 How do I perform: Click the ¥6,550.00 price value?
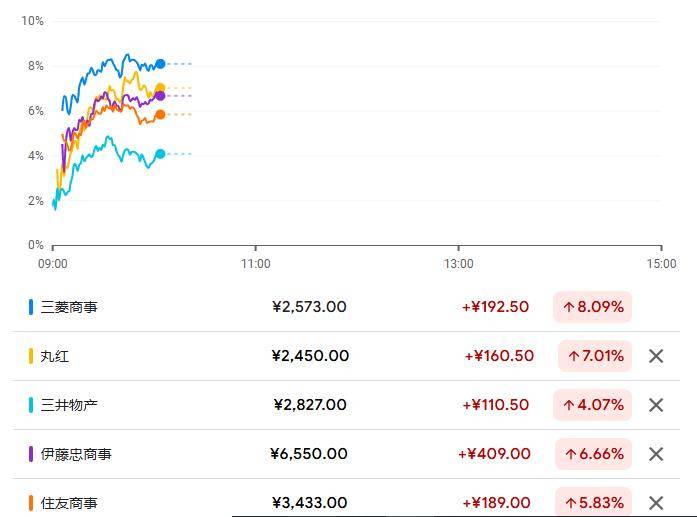tap(309, 454)
